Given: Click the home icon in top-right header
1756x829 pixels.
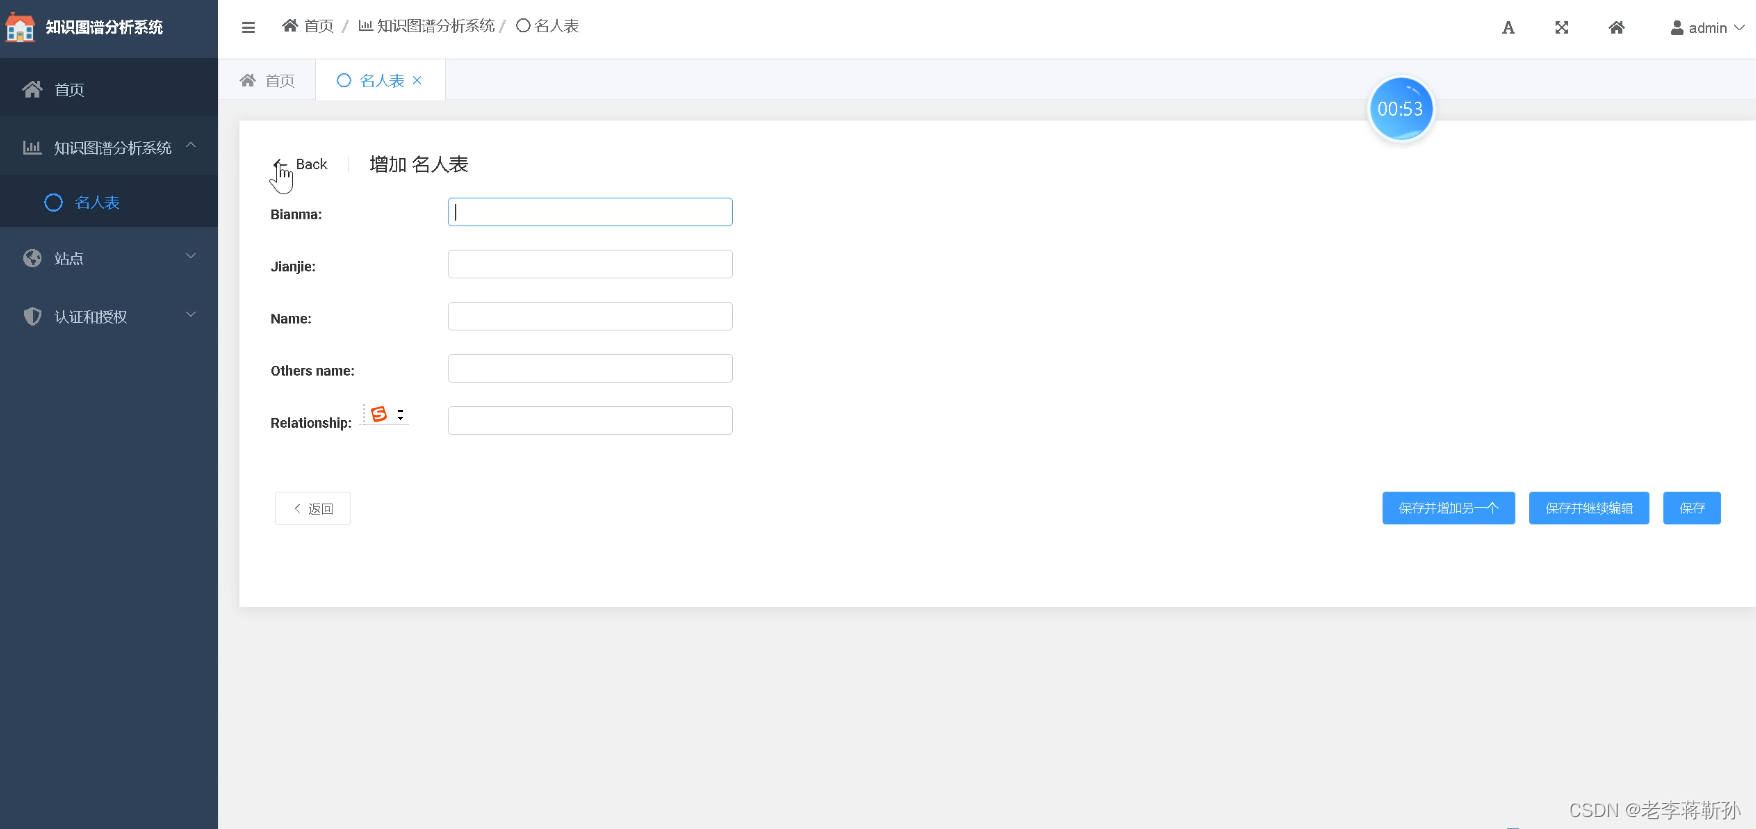Looking at the screenshot, I should point(1616,28).
